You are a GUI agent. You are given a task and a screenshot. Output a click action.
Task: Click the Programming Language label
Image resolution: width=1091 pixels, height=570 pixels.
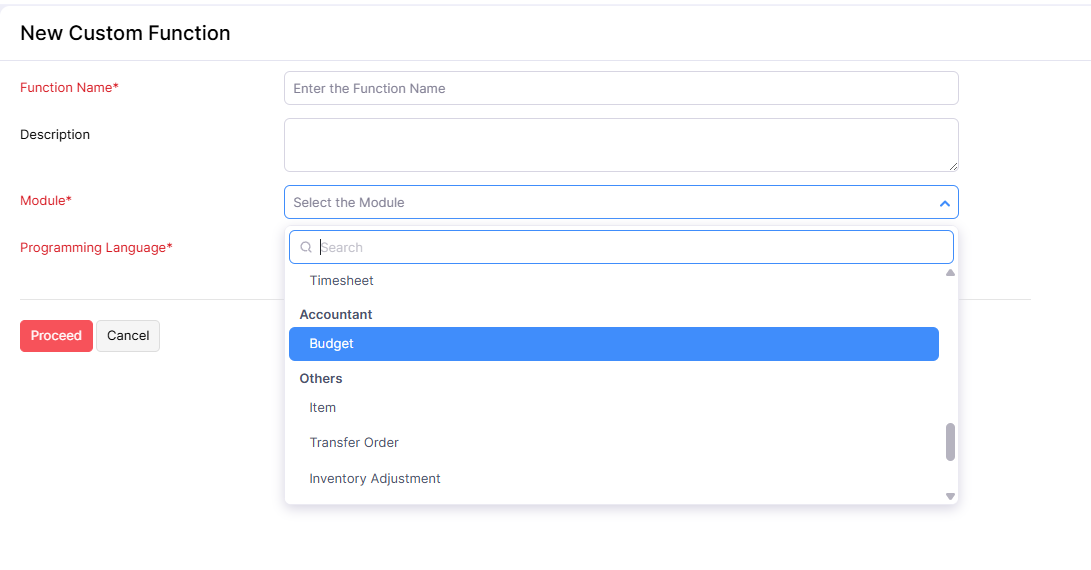point(96,248)
